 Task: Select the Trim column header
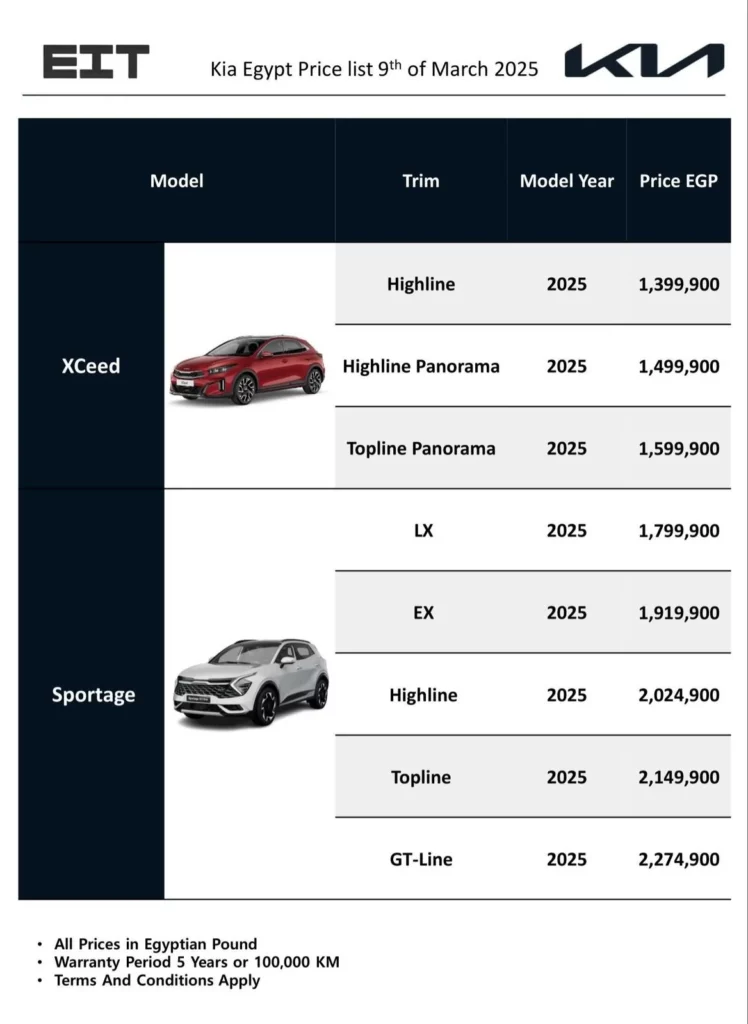[x=420, y=181]
